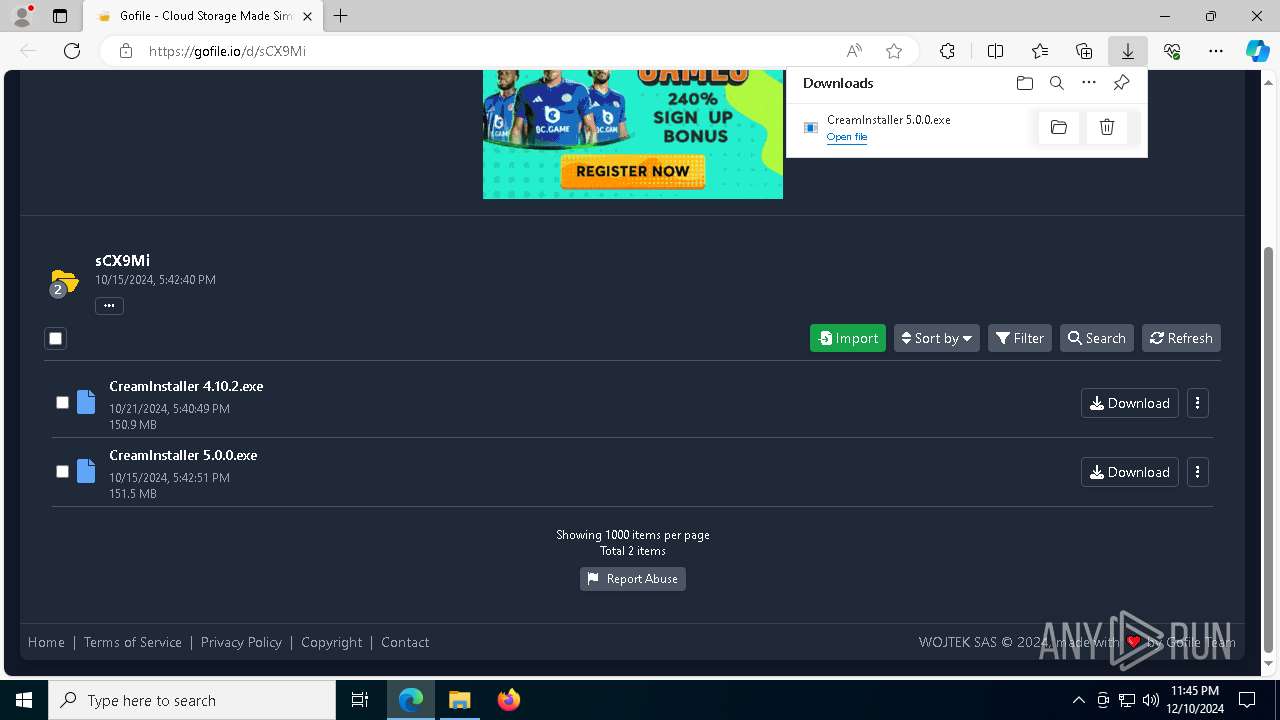The height and width of the screenshot is (720, 1280).
Task: Check the CreamInstaller 5.0.0.exe checkbox
Action: click(62, 471)
